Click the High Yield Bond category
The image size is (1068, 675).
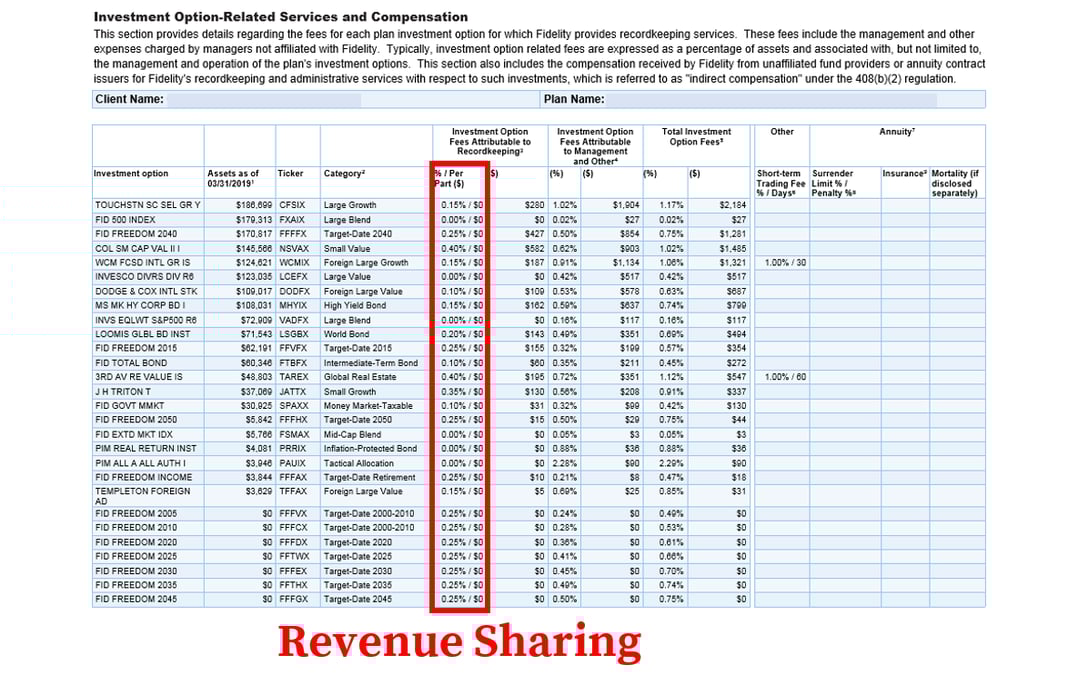355,305
